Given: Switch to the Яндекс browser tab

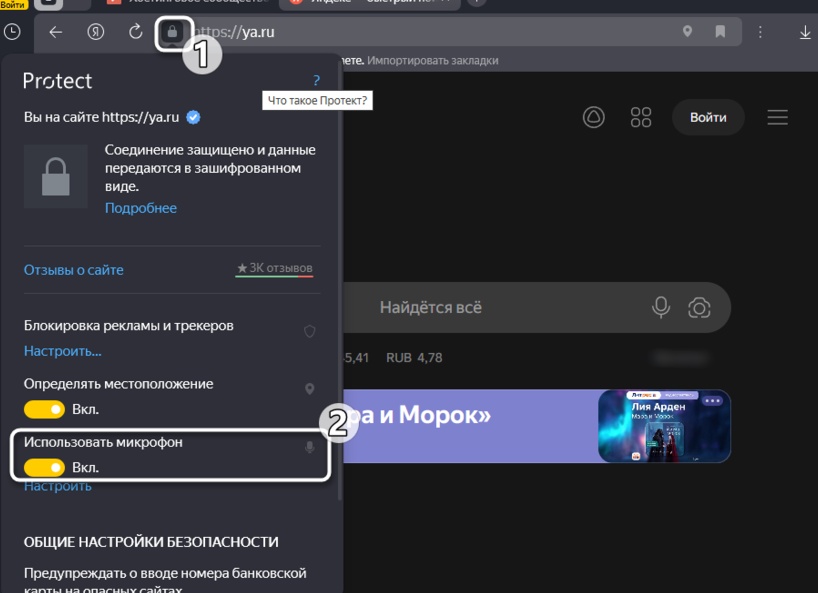Looking at the screenshot, I should click(x=369, y=4).
